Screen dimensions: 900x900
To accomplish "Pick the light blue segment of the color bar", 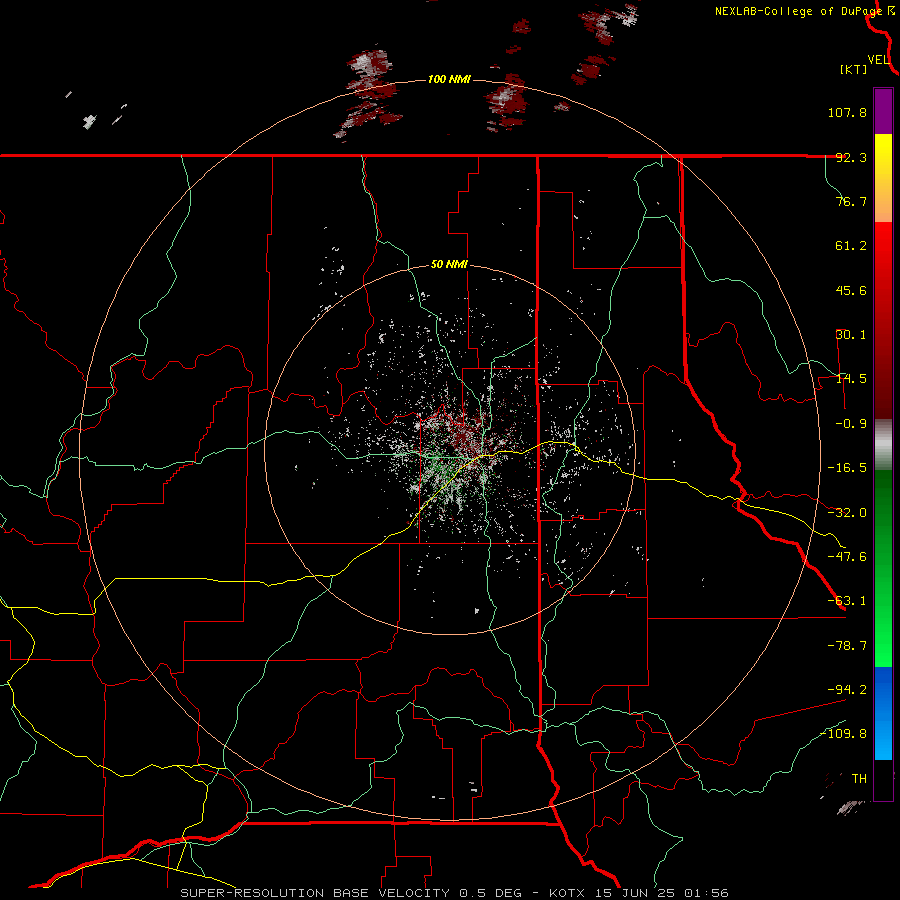I will point(883,738).
